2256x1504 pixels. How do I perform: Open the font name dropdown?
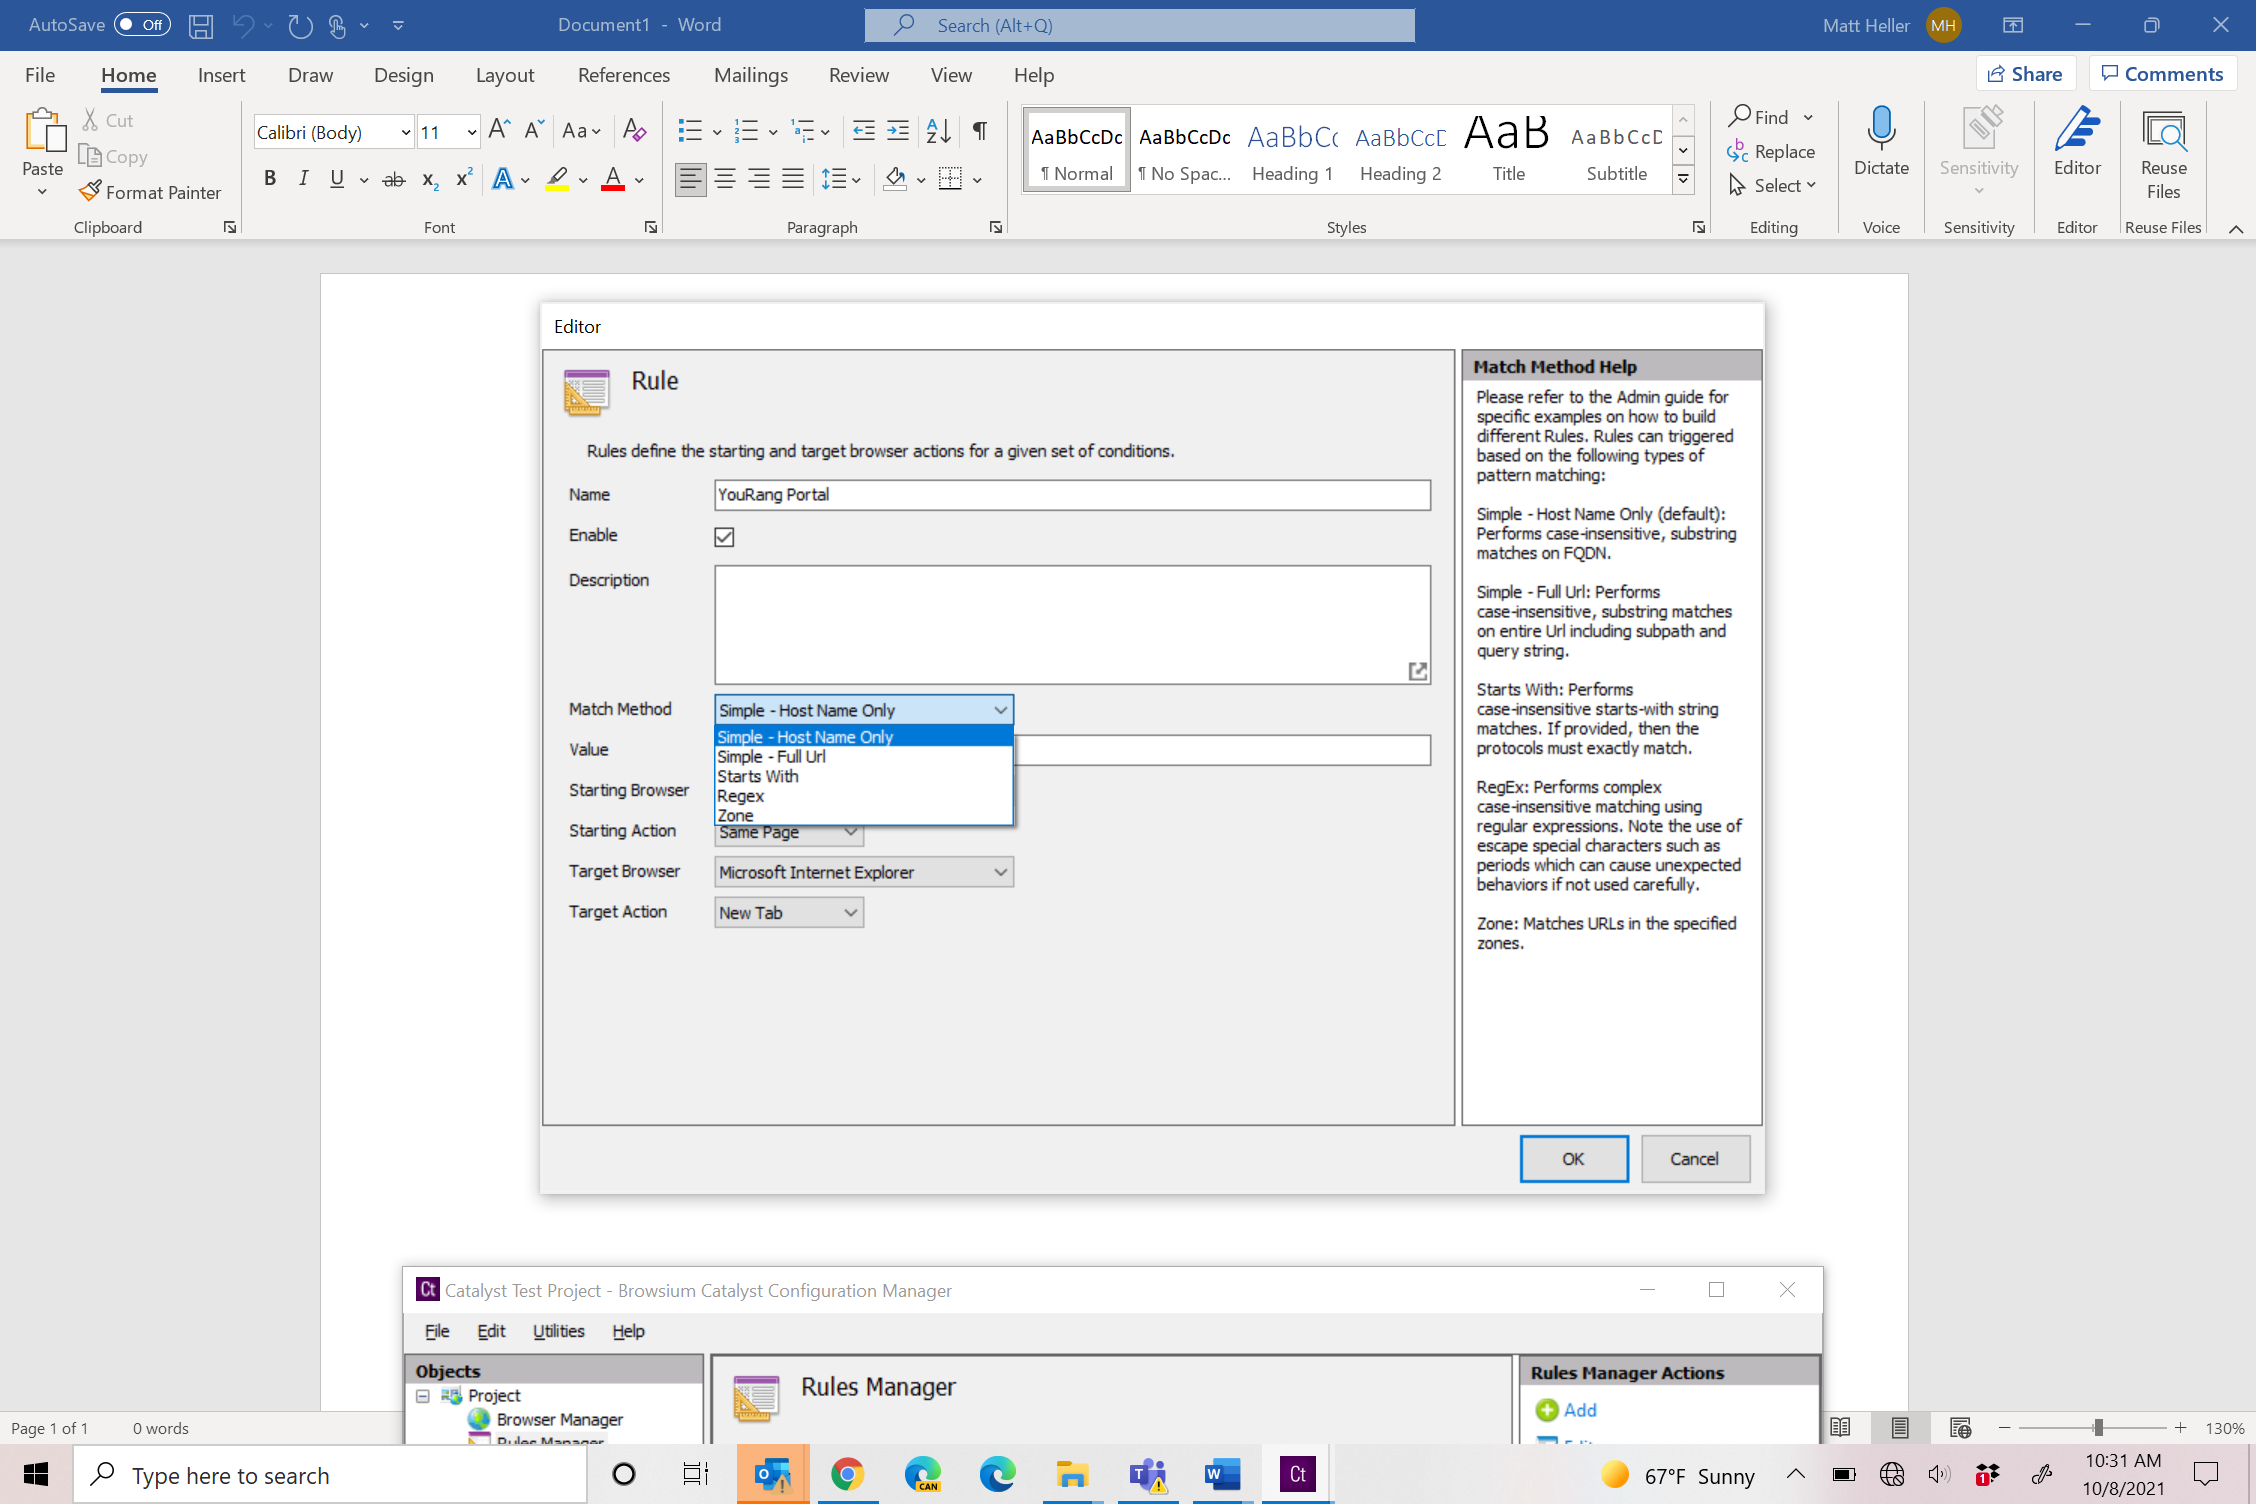(406, 132)
